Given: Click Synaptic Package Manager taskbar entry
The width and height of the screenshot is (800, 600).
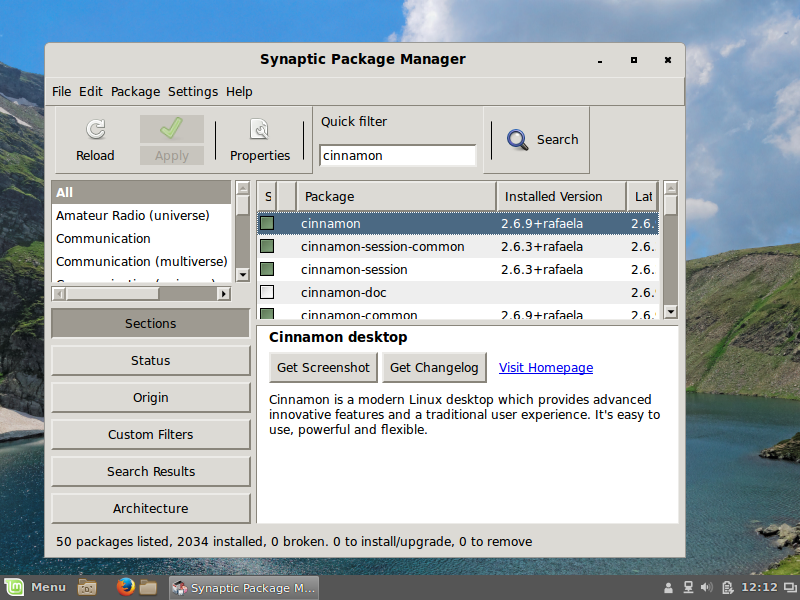Looking at the screenshot, I should coord(244,588).
